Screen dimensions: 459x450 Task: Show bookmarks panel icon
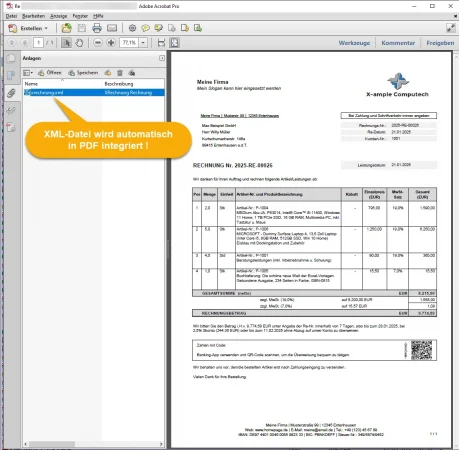pos(11,76)
